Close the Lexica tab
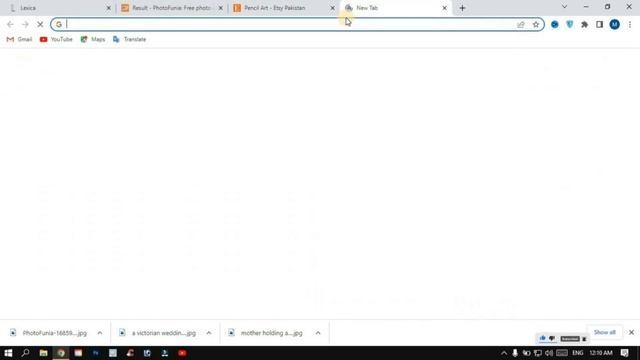Image resolution: width=640 pixels, height=360 pixels. click(x=109, y=8)
